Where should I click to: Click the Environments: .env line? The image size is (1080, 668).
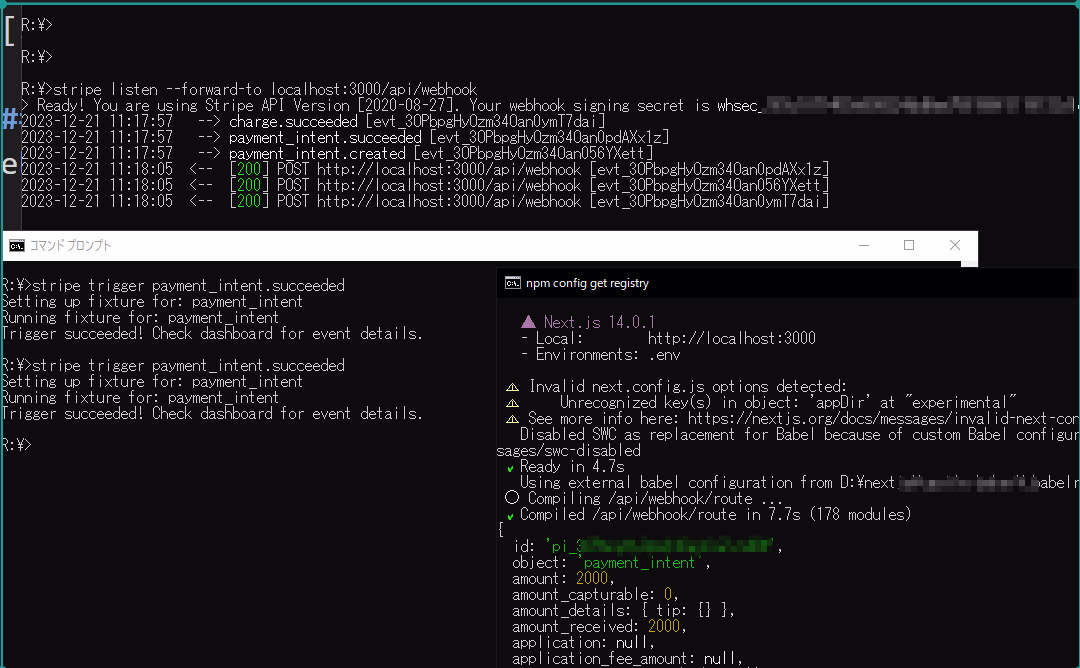(601, 355)
